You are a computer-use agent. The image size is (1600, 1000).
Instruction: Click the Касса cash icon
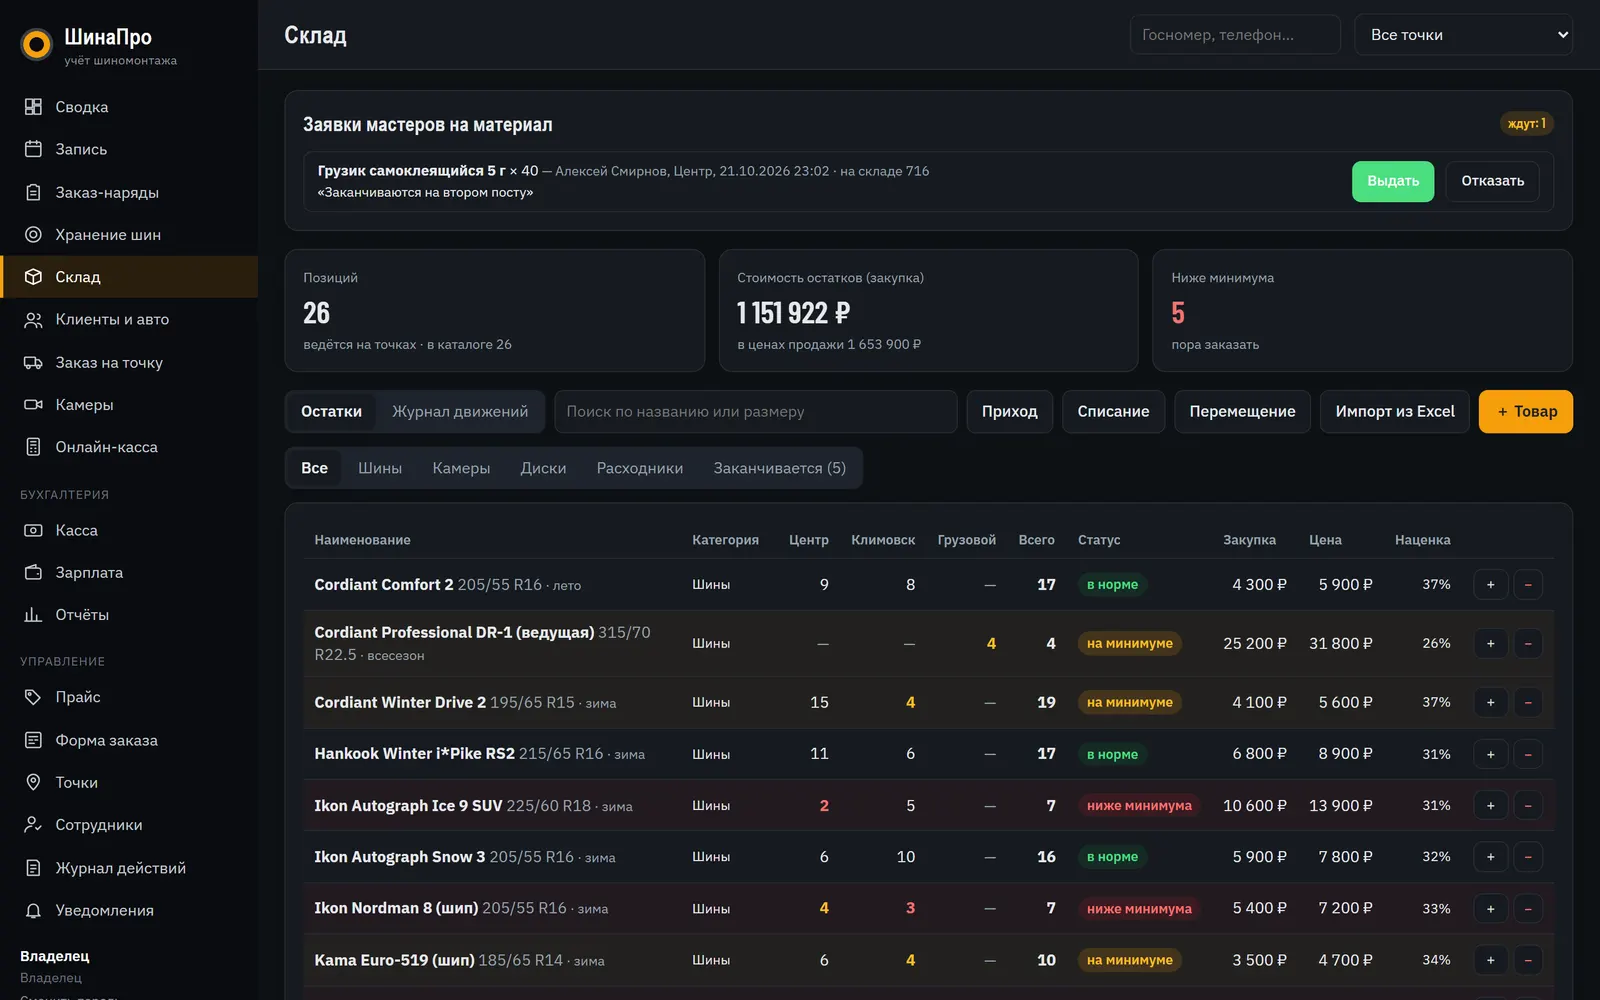pos(33,530)
